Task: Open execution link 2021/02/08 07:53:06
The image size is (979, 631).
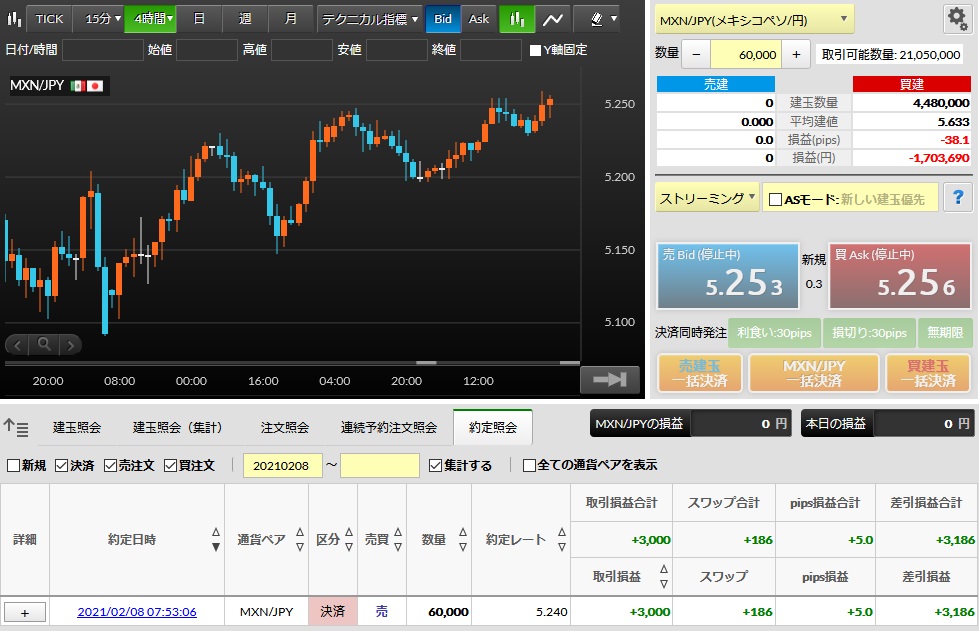Action: pyautogui.click(x=137, y=612)
